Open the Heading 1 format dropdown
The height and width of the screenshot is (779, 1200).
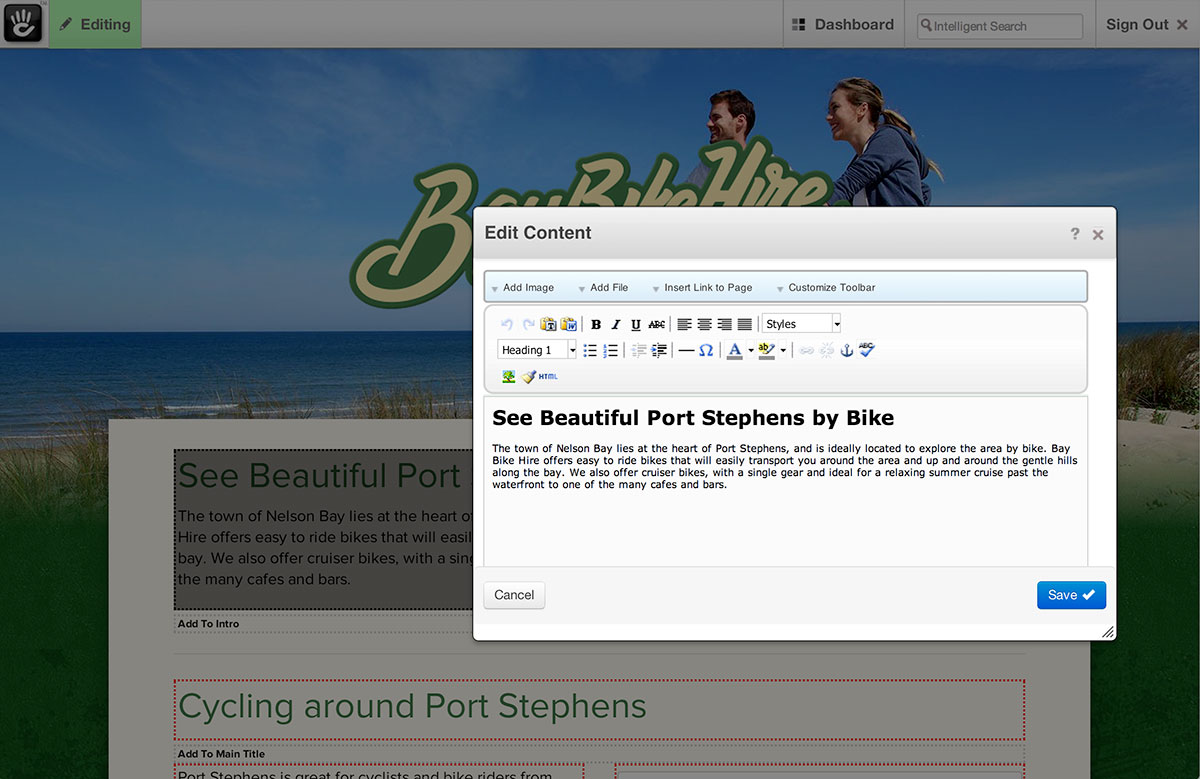tap(537, 350)
